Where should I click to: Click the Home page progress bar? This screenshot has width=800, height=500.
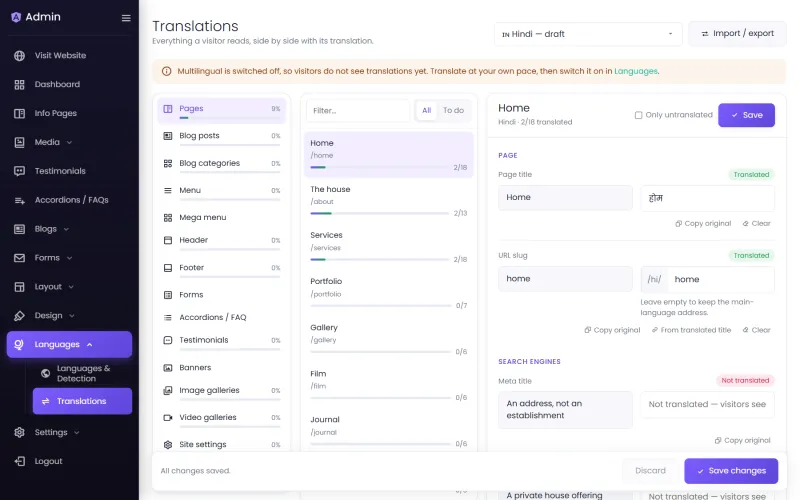click(x=380, y=167)
